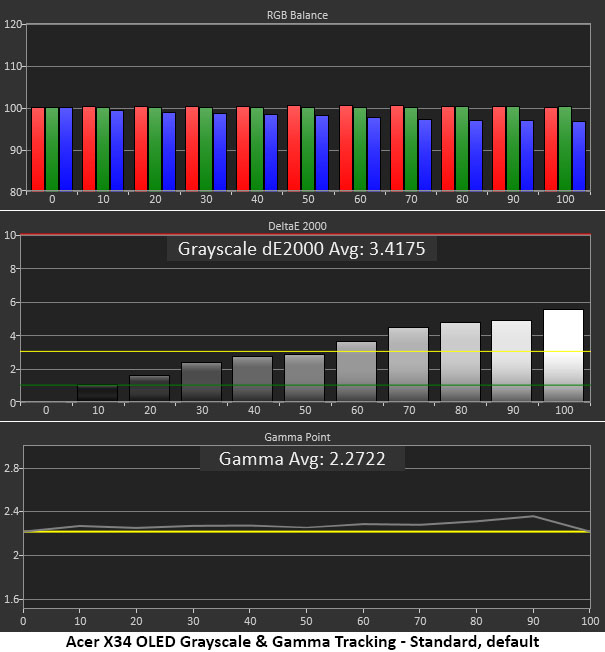
Task: Click the blue bar at 30 in RGB Balance
Action: [x=220, y=152]
